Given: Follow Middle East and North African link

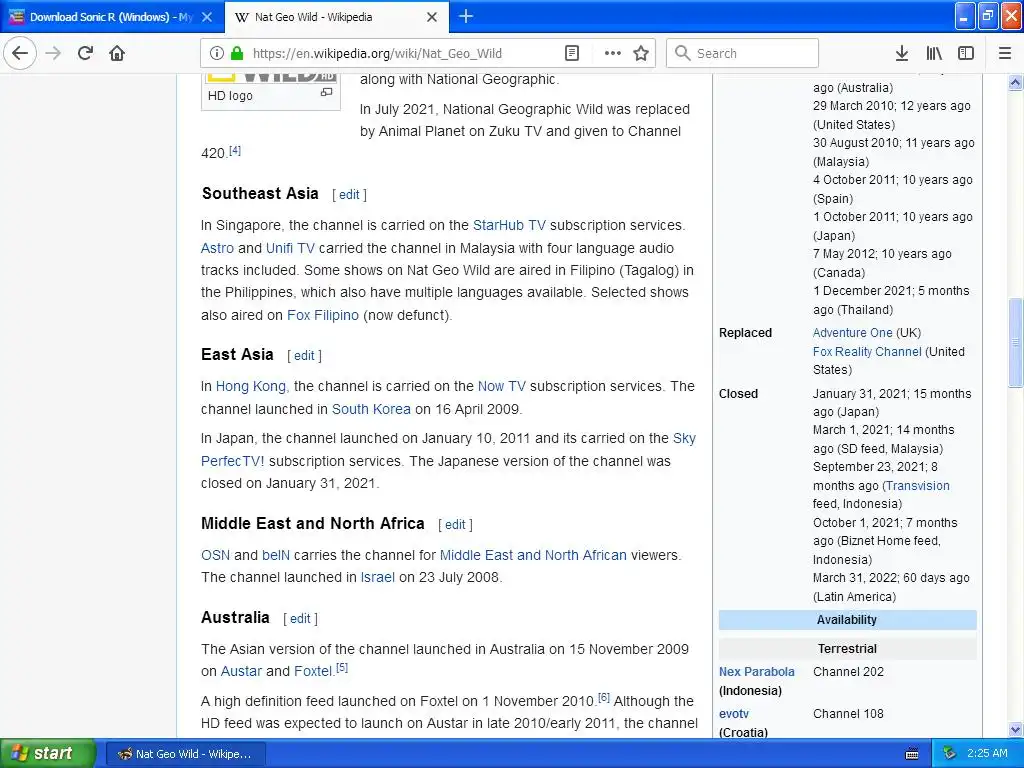Looking at the screenshot, I should click(533, 556).
